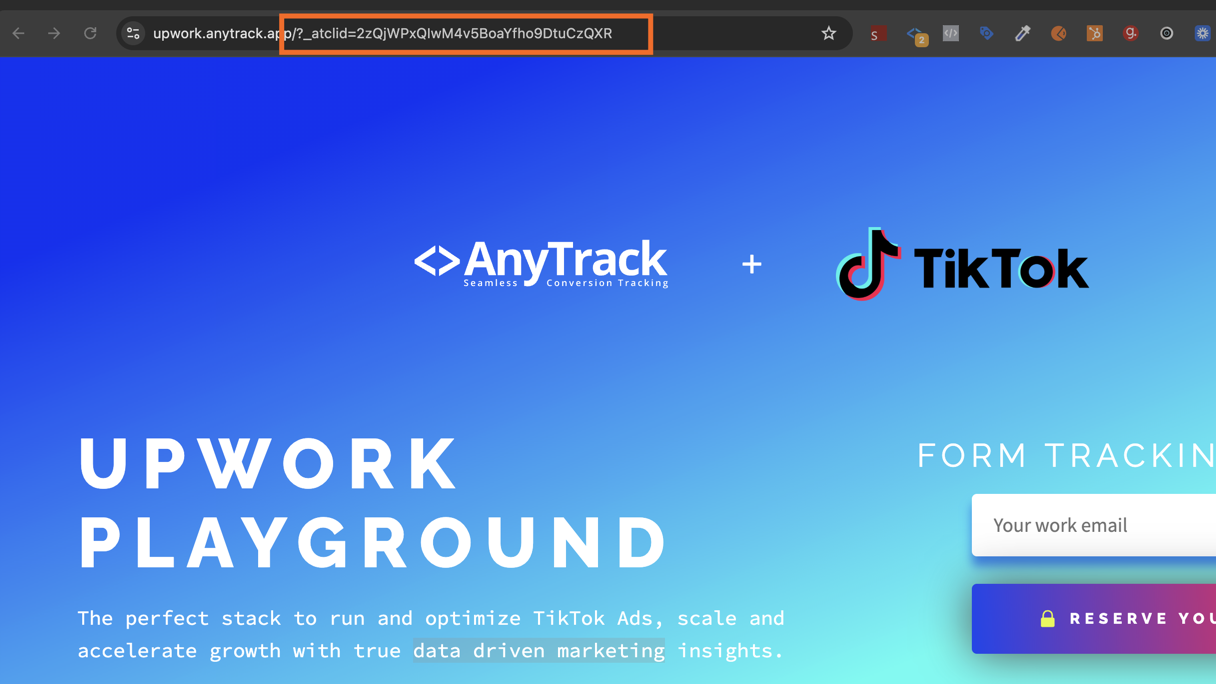The image size is (1216, 684).
Task: Open the circular ring extension icon
Action: click(x=1166, y=33)
